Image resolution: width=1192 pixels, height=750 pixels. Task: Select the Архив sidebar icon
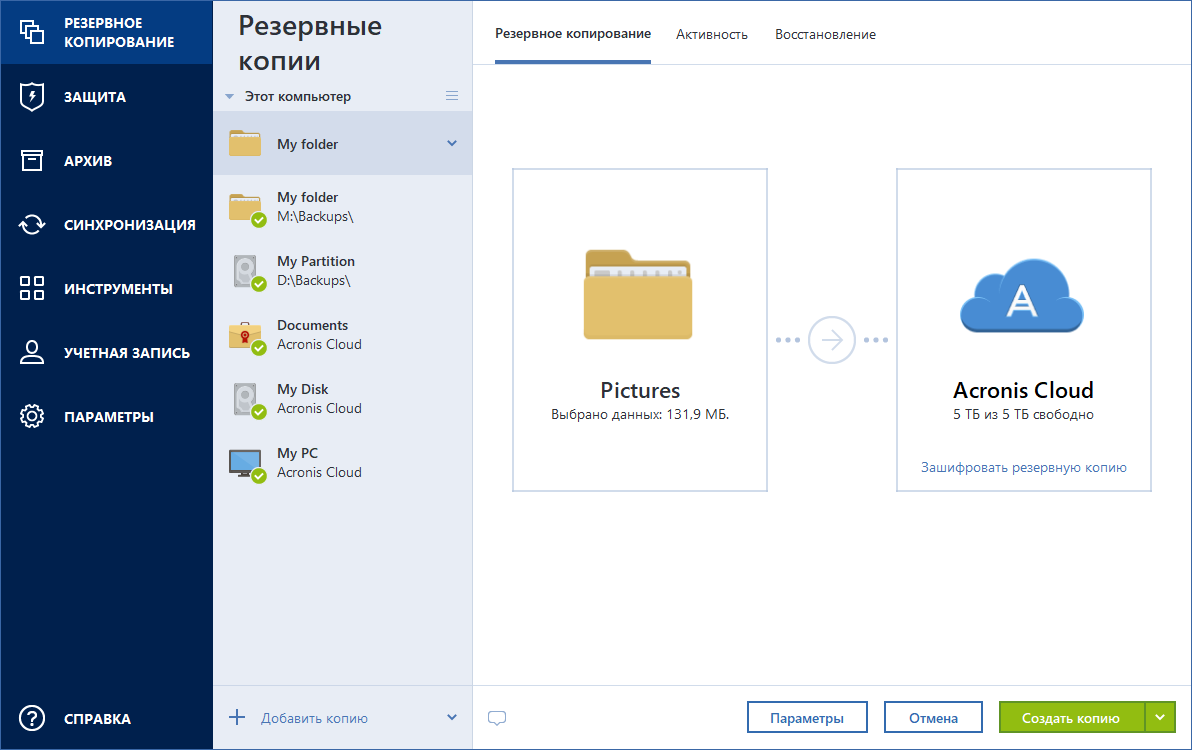(87, 160)
